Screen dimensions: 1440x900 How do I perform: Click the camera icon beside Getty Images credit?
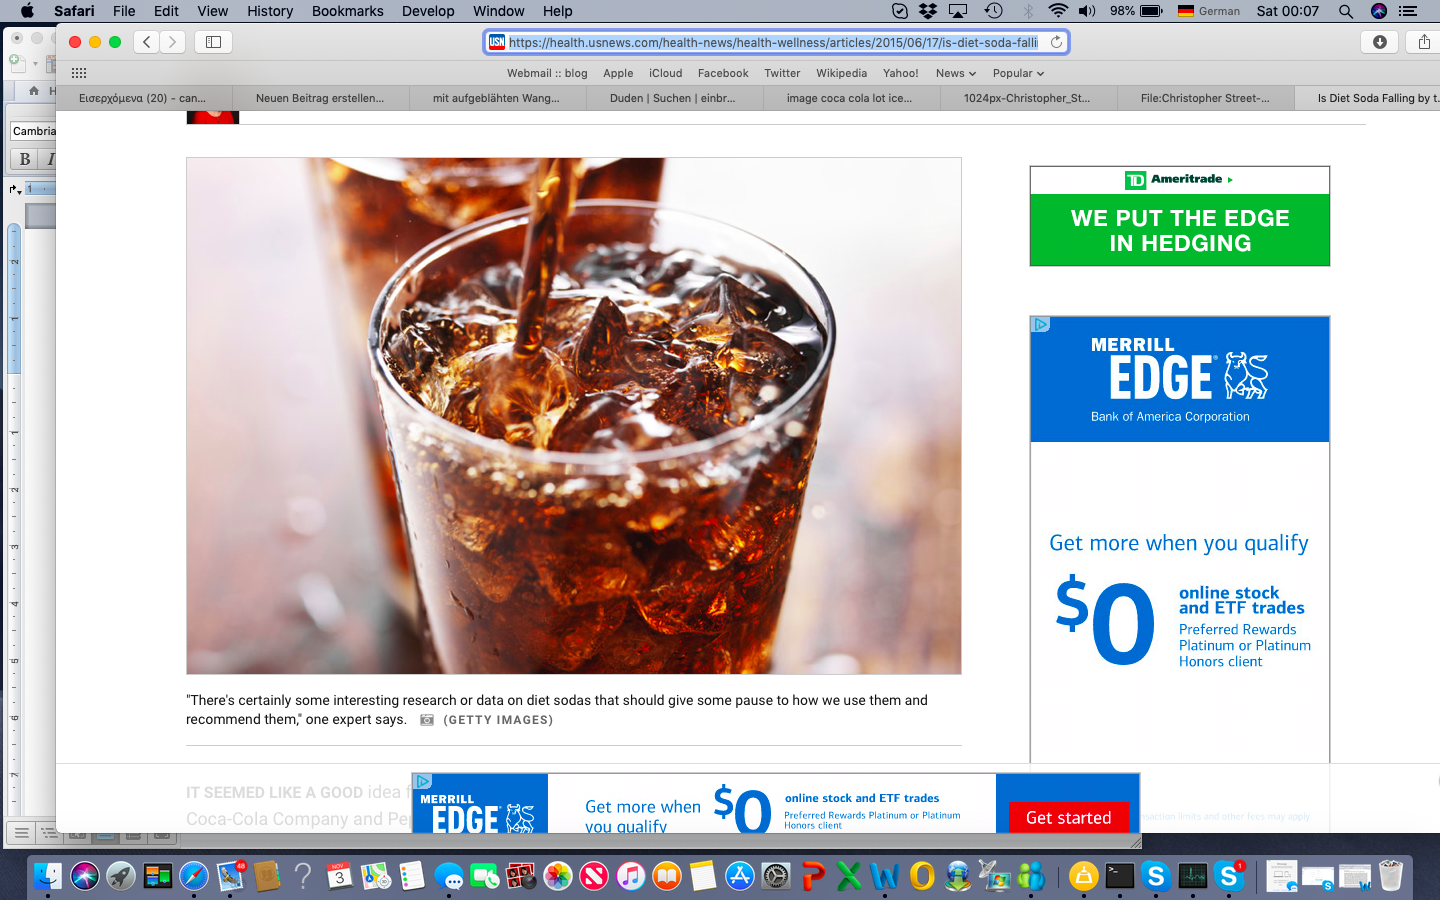click(x=427, y=720)
